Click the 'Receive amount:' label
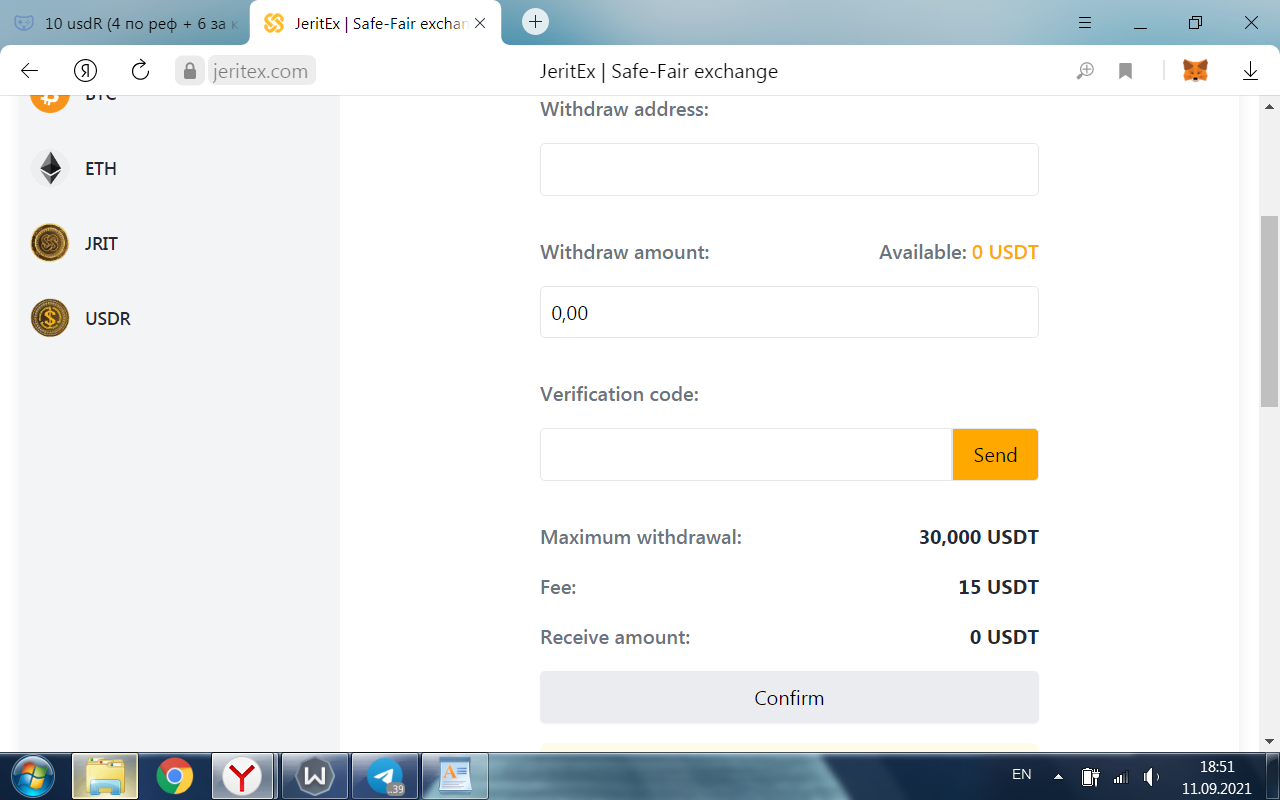Viewport: 1280px width, 800px height. (615, 638)
